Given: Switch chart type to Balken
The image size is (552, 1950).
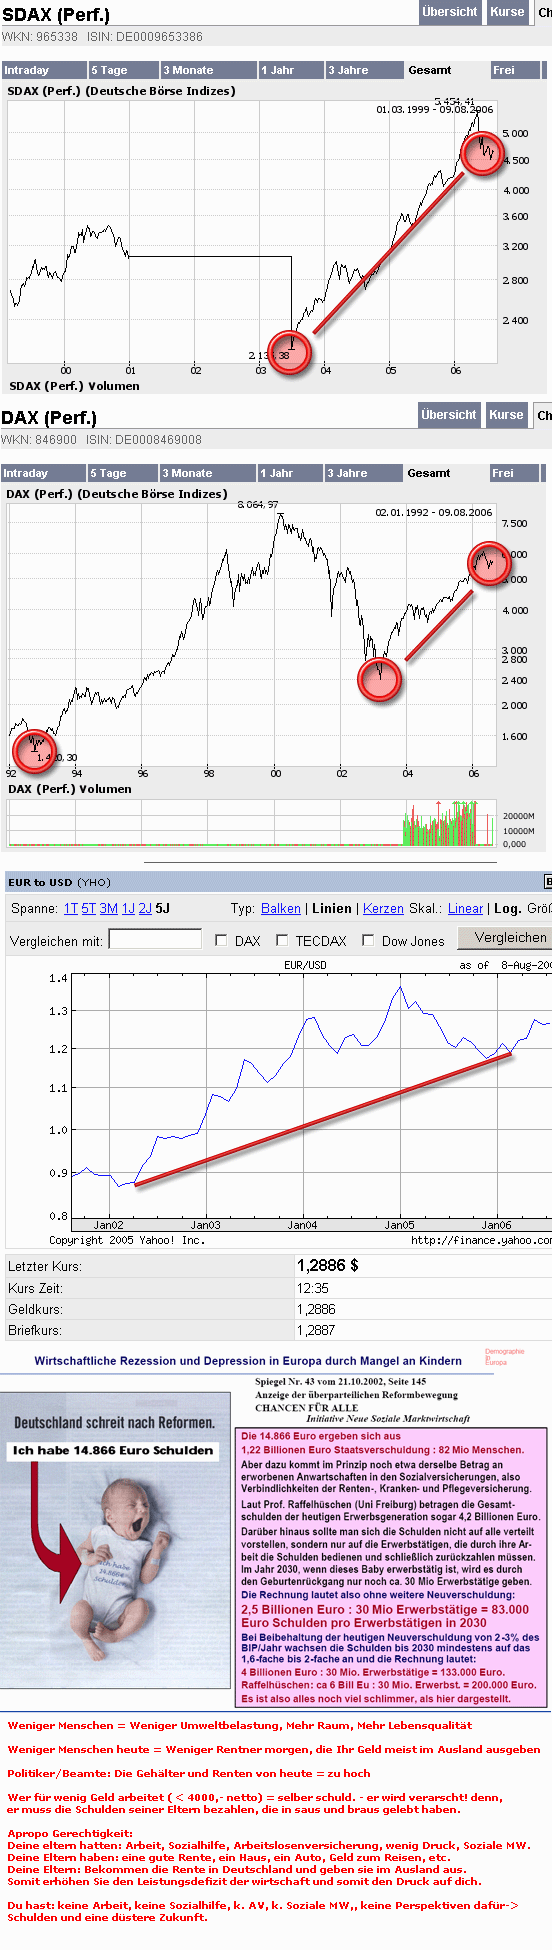Looking at the screenshot, I should (281, 909).
